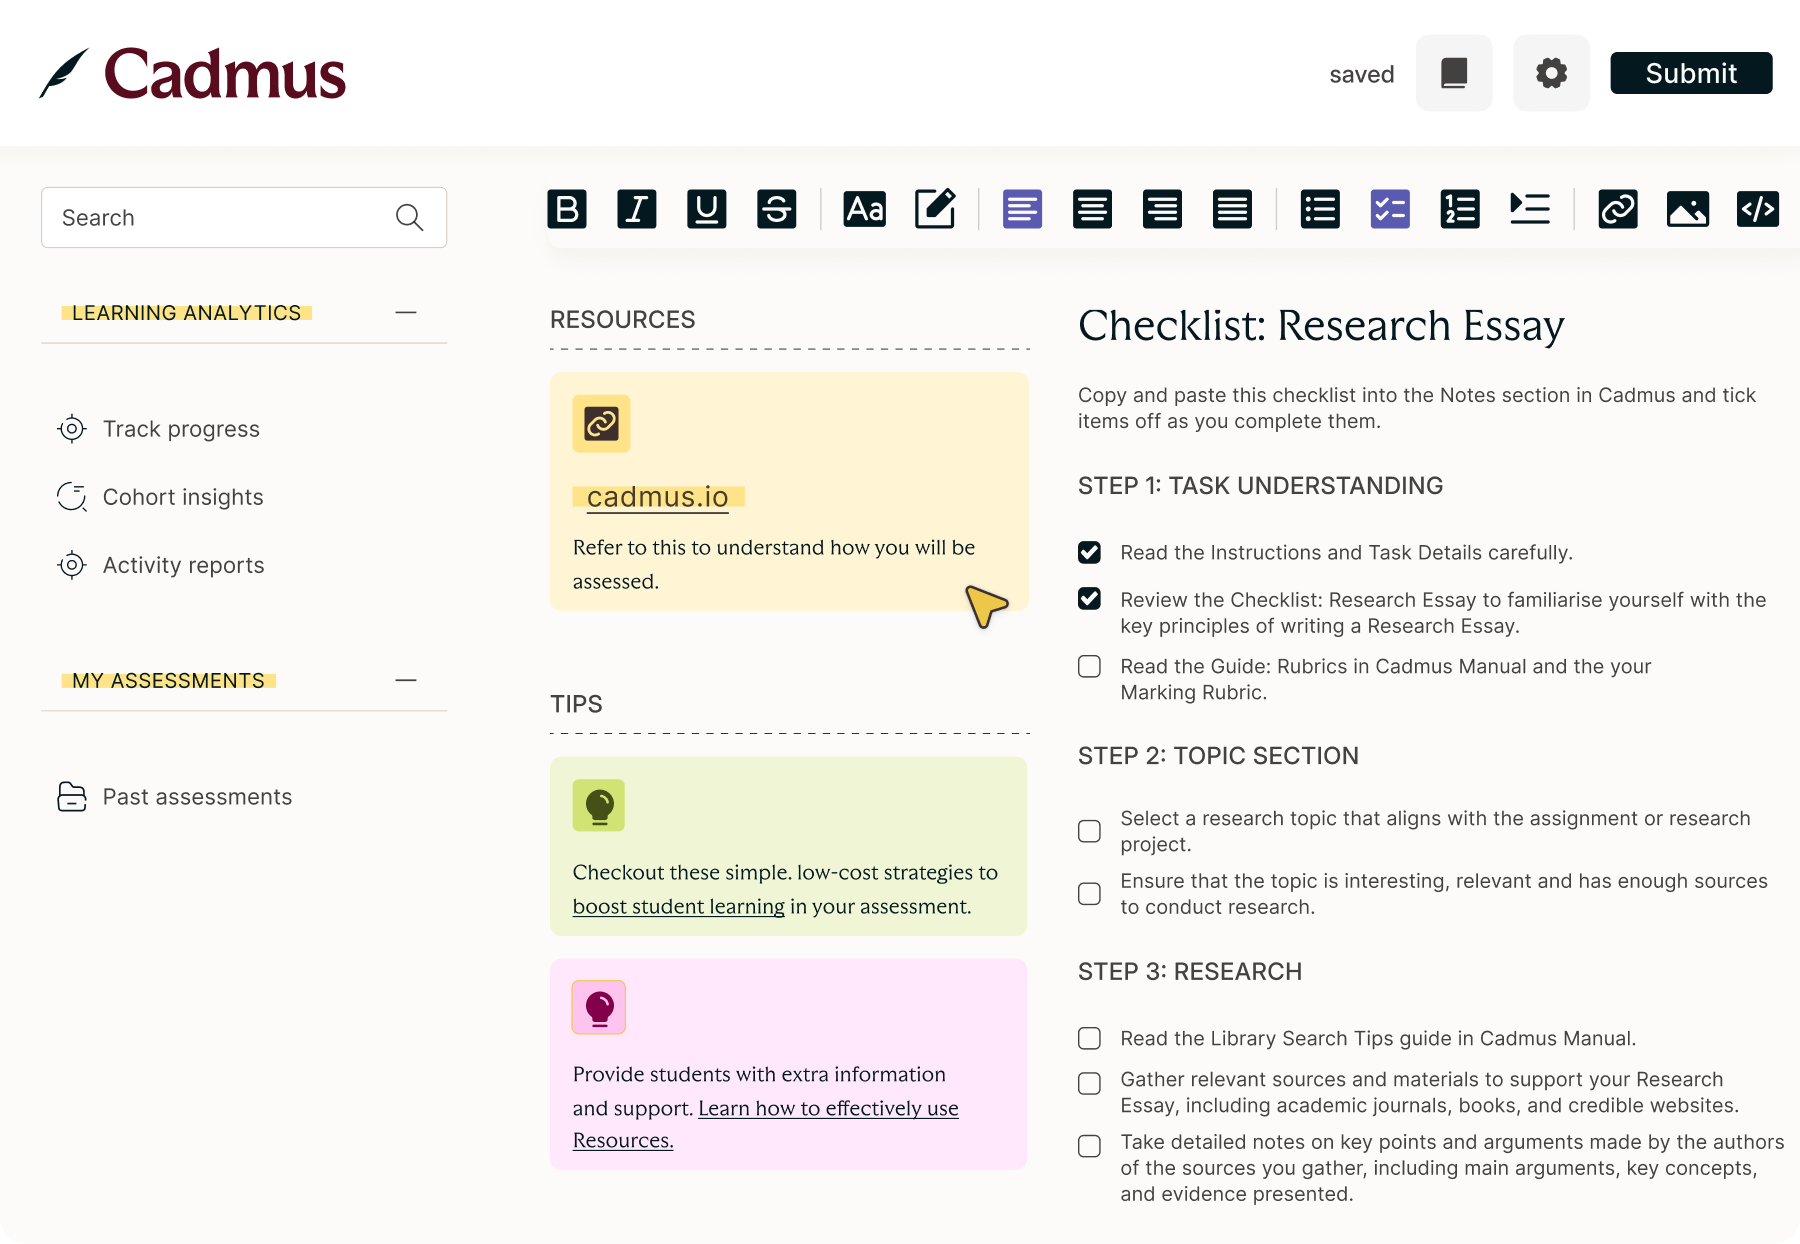The image size is (1800, 1244).
Task: Apply underline formatting
Action: point(707,209)
